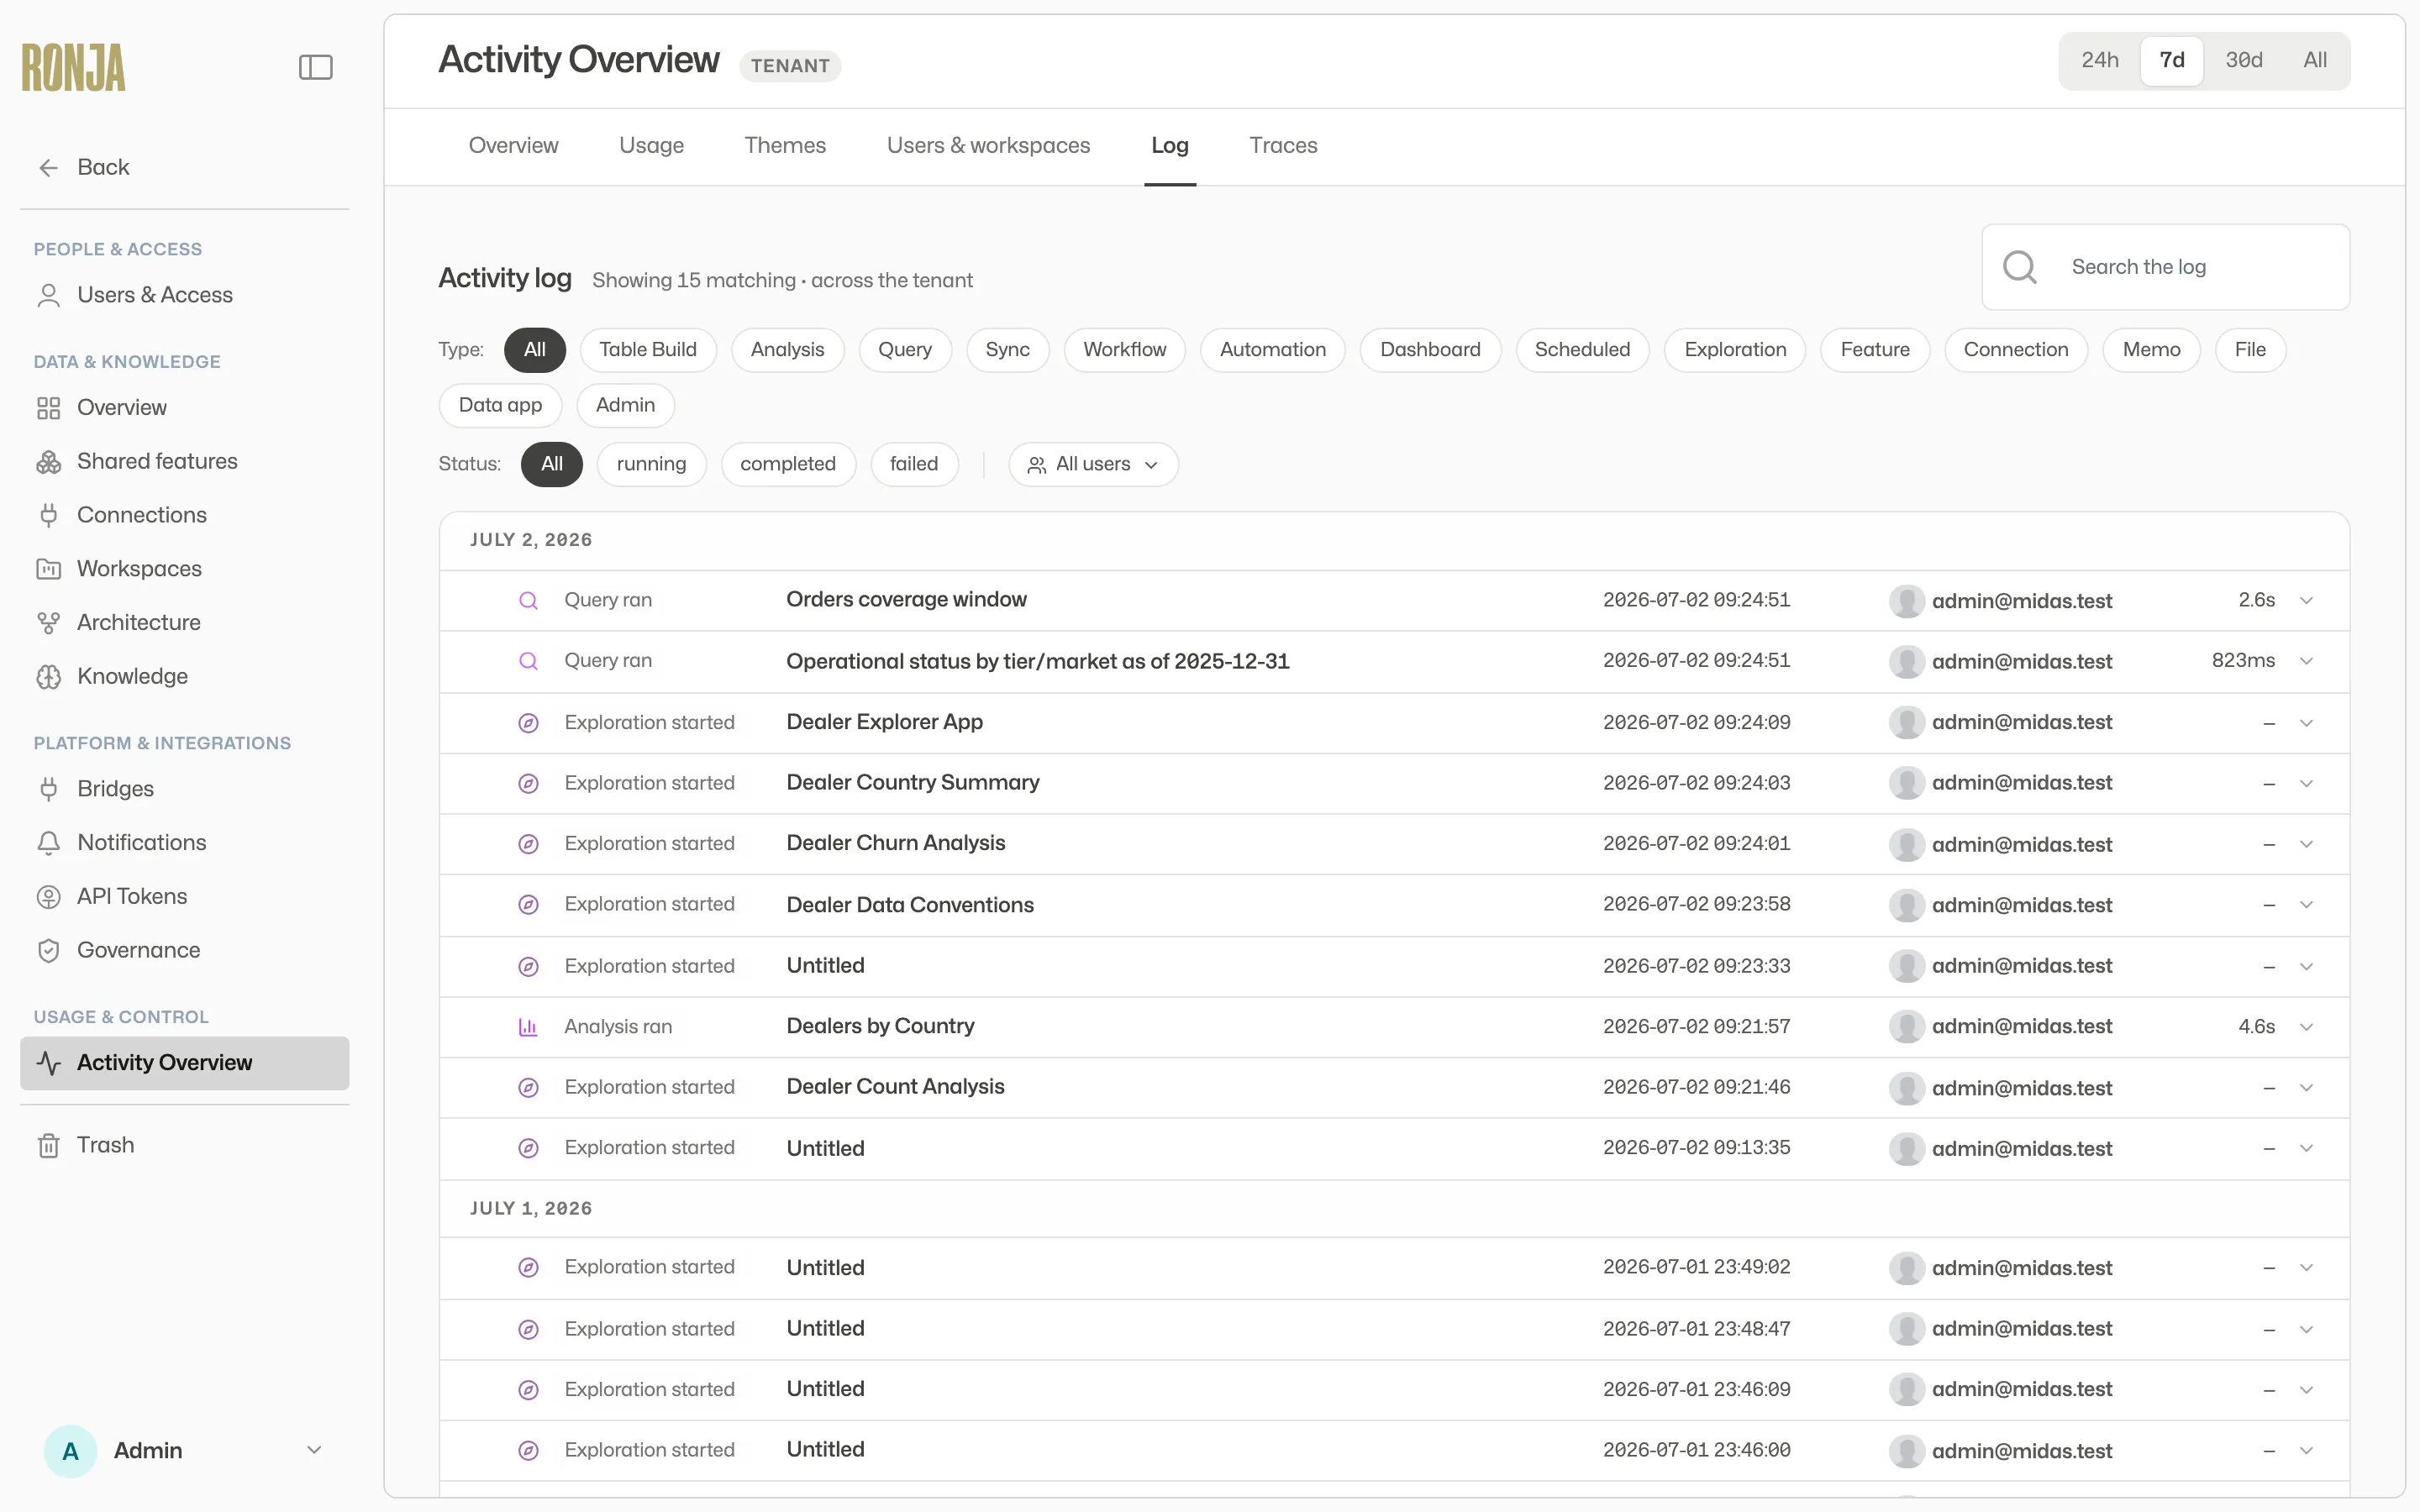Expand the Operational status by tier/market row
Screen dimensions: 2420x1512
pos(2306,661)
